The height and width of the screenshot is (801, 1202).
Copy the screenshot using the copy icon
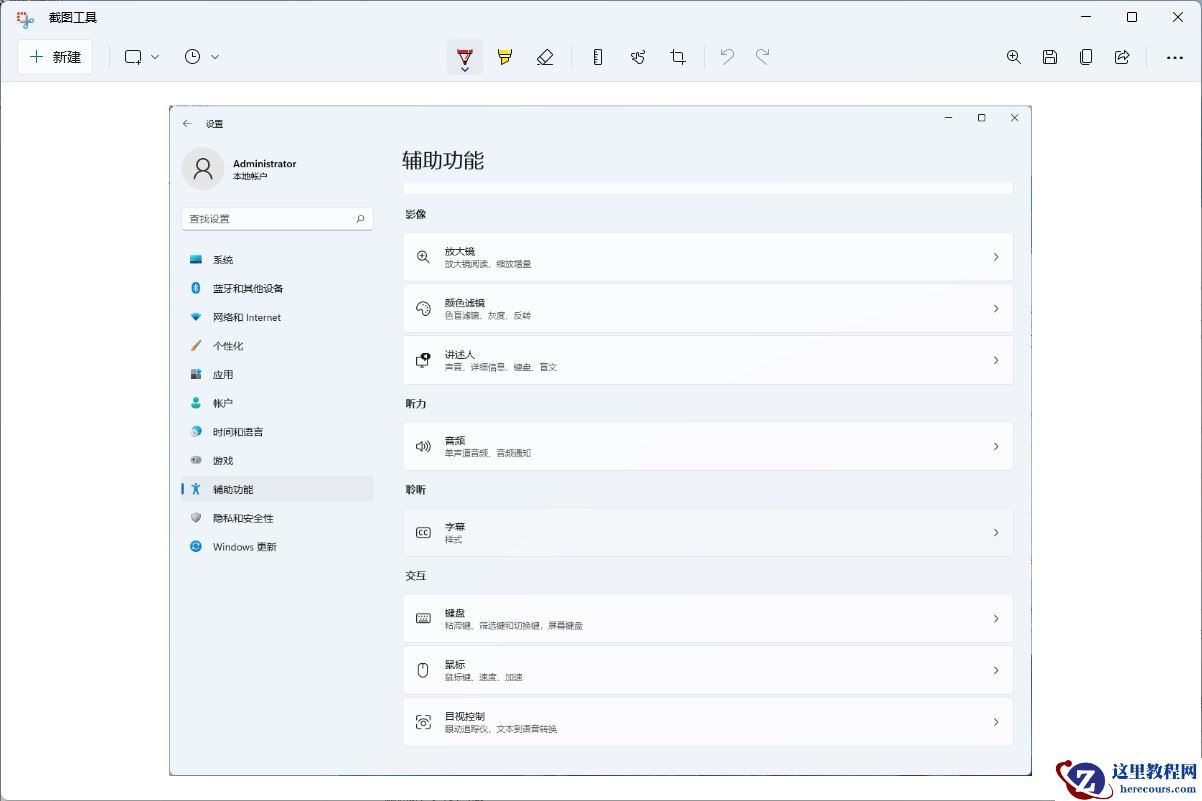click(1086, 57)
